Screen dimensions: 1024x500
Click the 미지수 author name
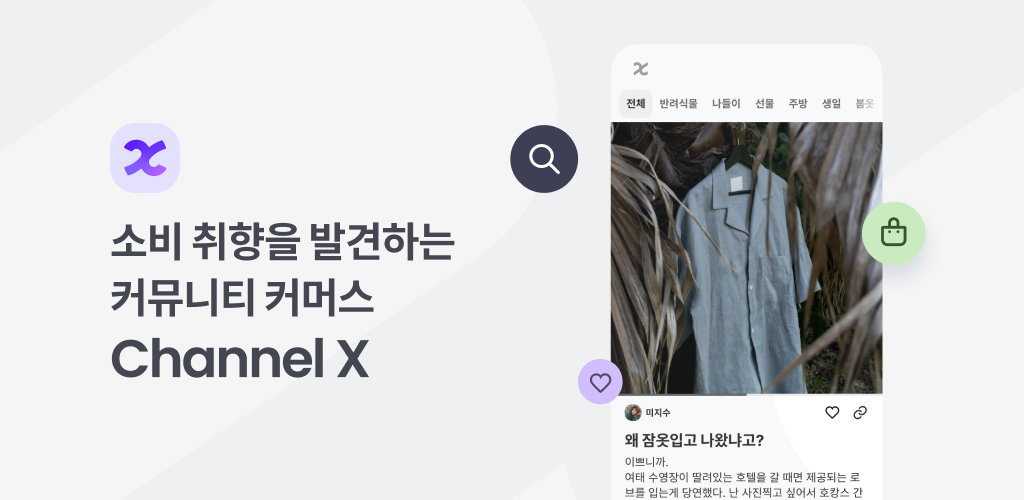click(658, 413)
